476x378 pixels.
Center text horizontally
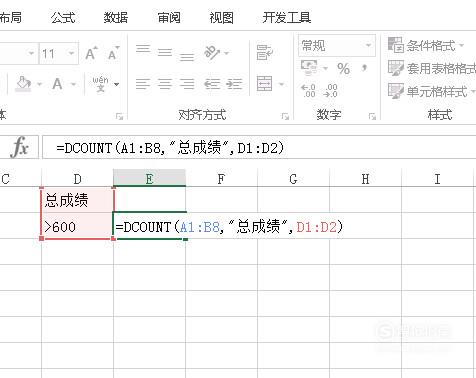165,84
